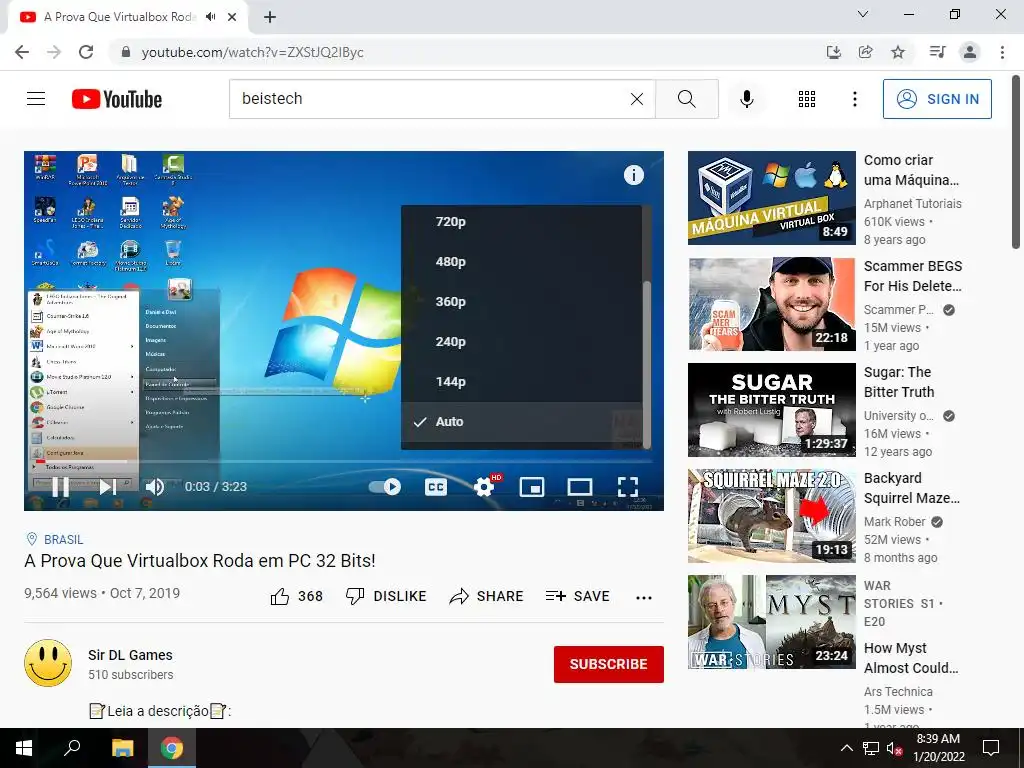
Task: Open Scammer BEGS video thumbnail
Action: [771, 304]
